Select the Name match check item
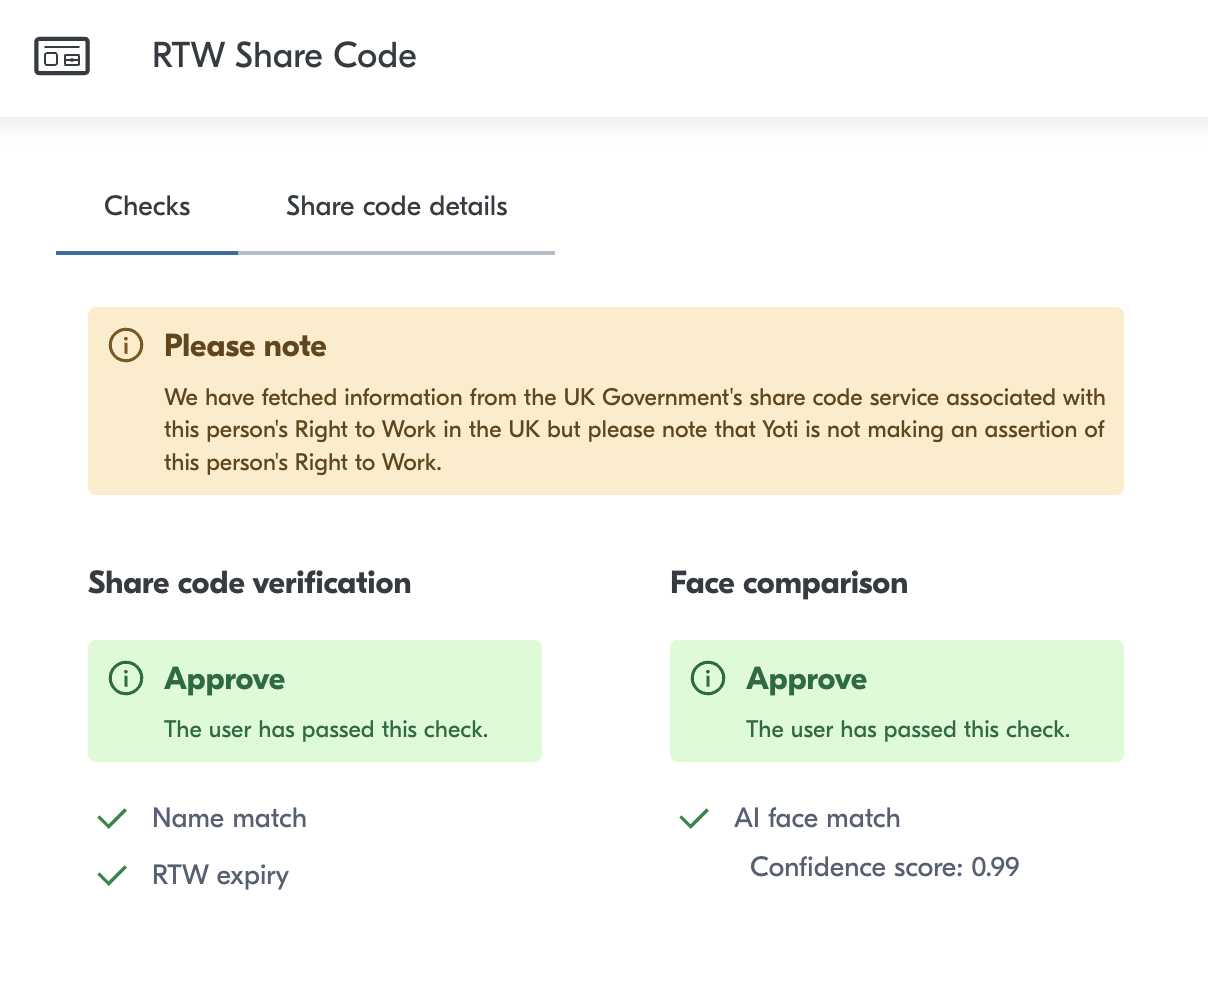The width and height of the screenshot is (1208, 992). pos(229,818)
